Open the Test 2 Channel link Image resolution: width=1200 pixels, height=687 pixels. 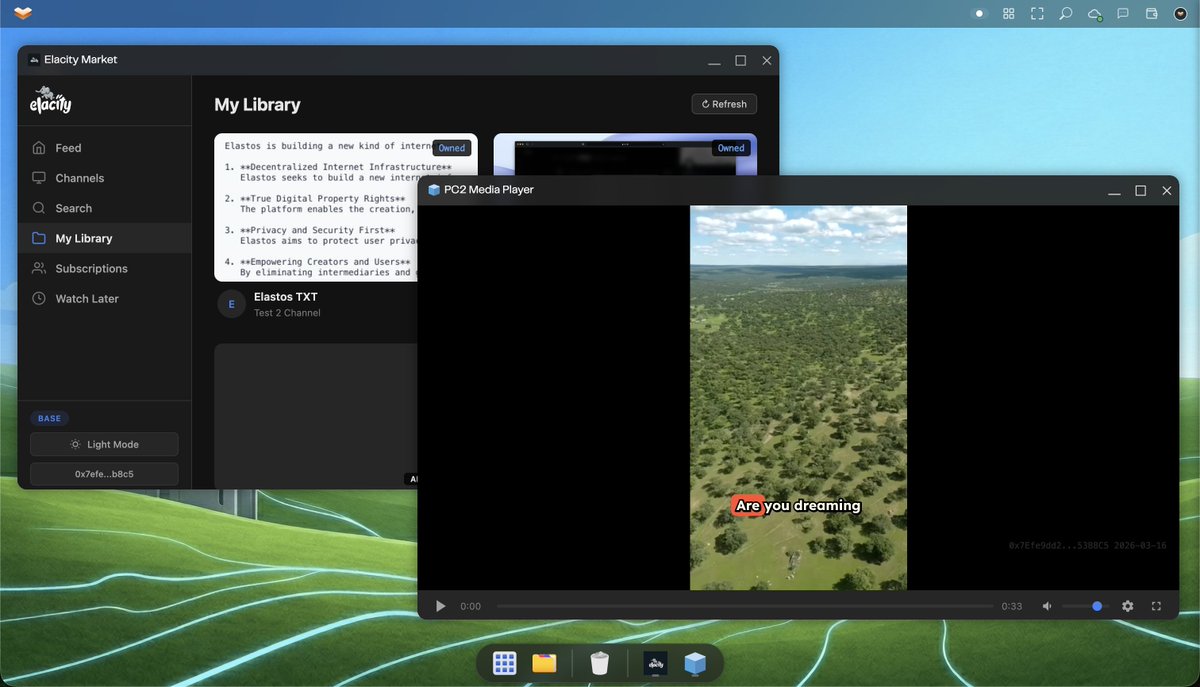pyautogui.click(x=287, y=313)
